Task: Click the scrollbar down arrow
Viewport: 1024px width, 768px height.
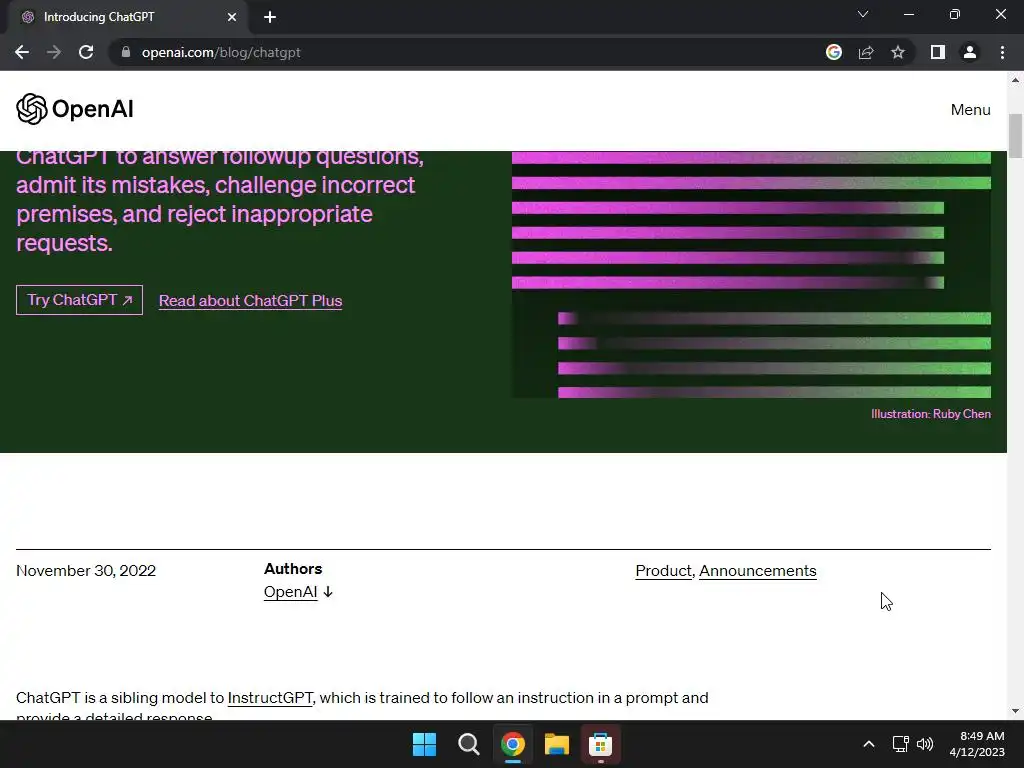Action: coord(1015,711)
